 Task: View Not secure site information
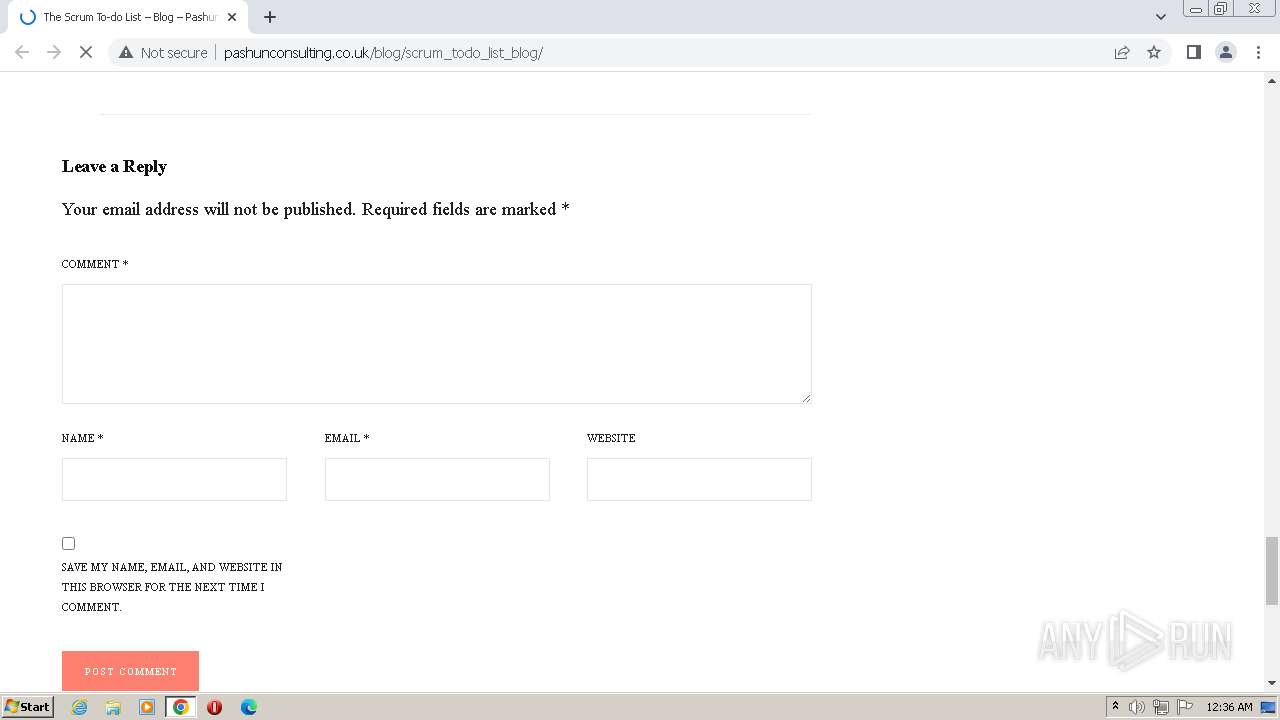pyautogui.click(x=163, y=52)
